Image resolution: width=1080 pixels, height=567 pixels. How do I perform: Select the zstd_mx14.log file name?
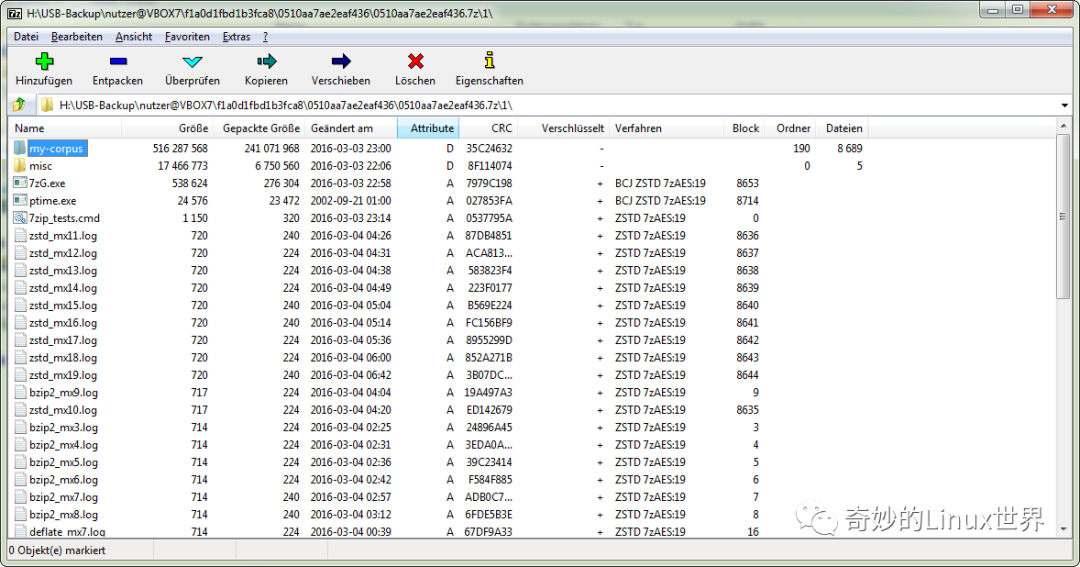(x=63, y=288)
